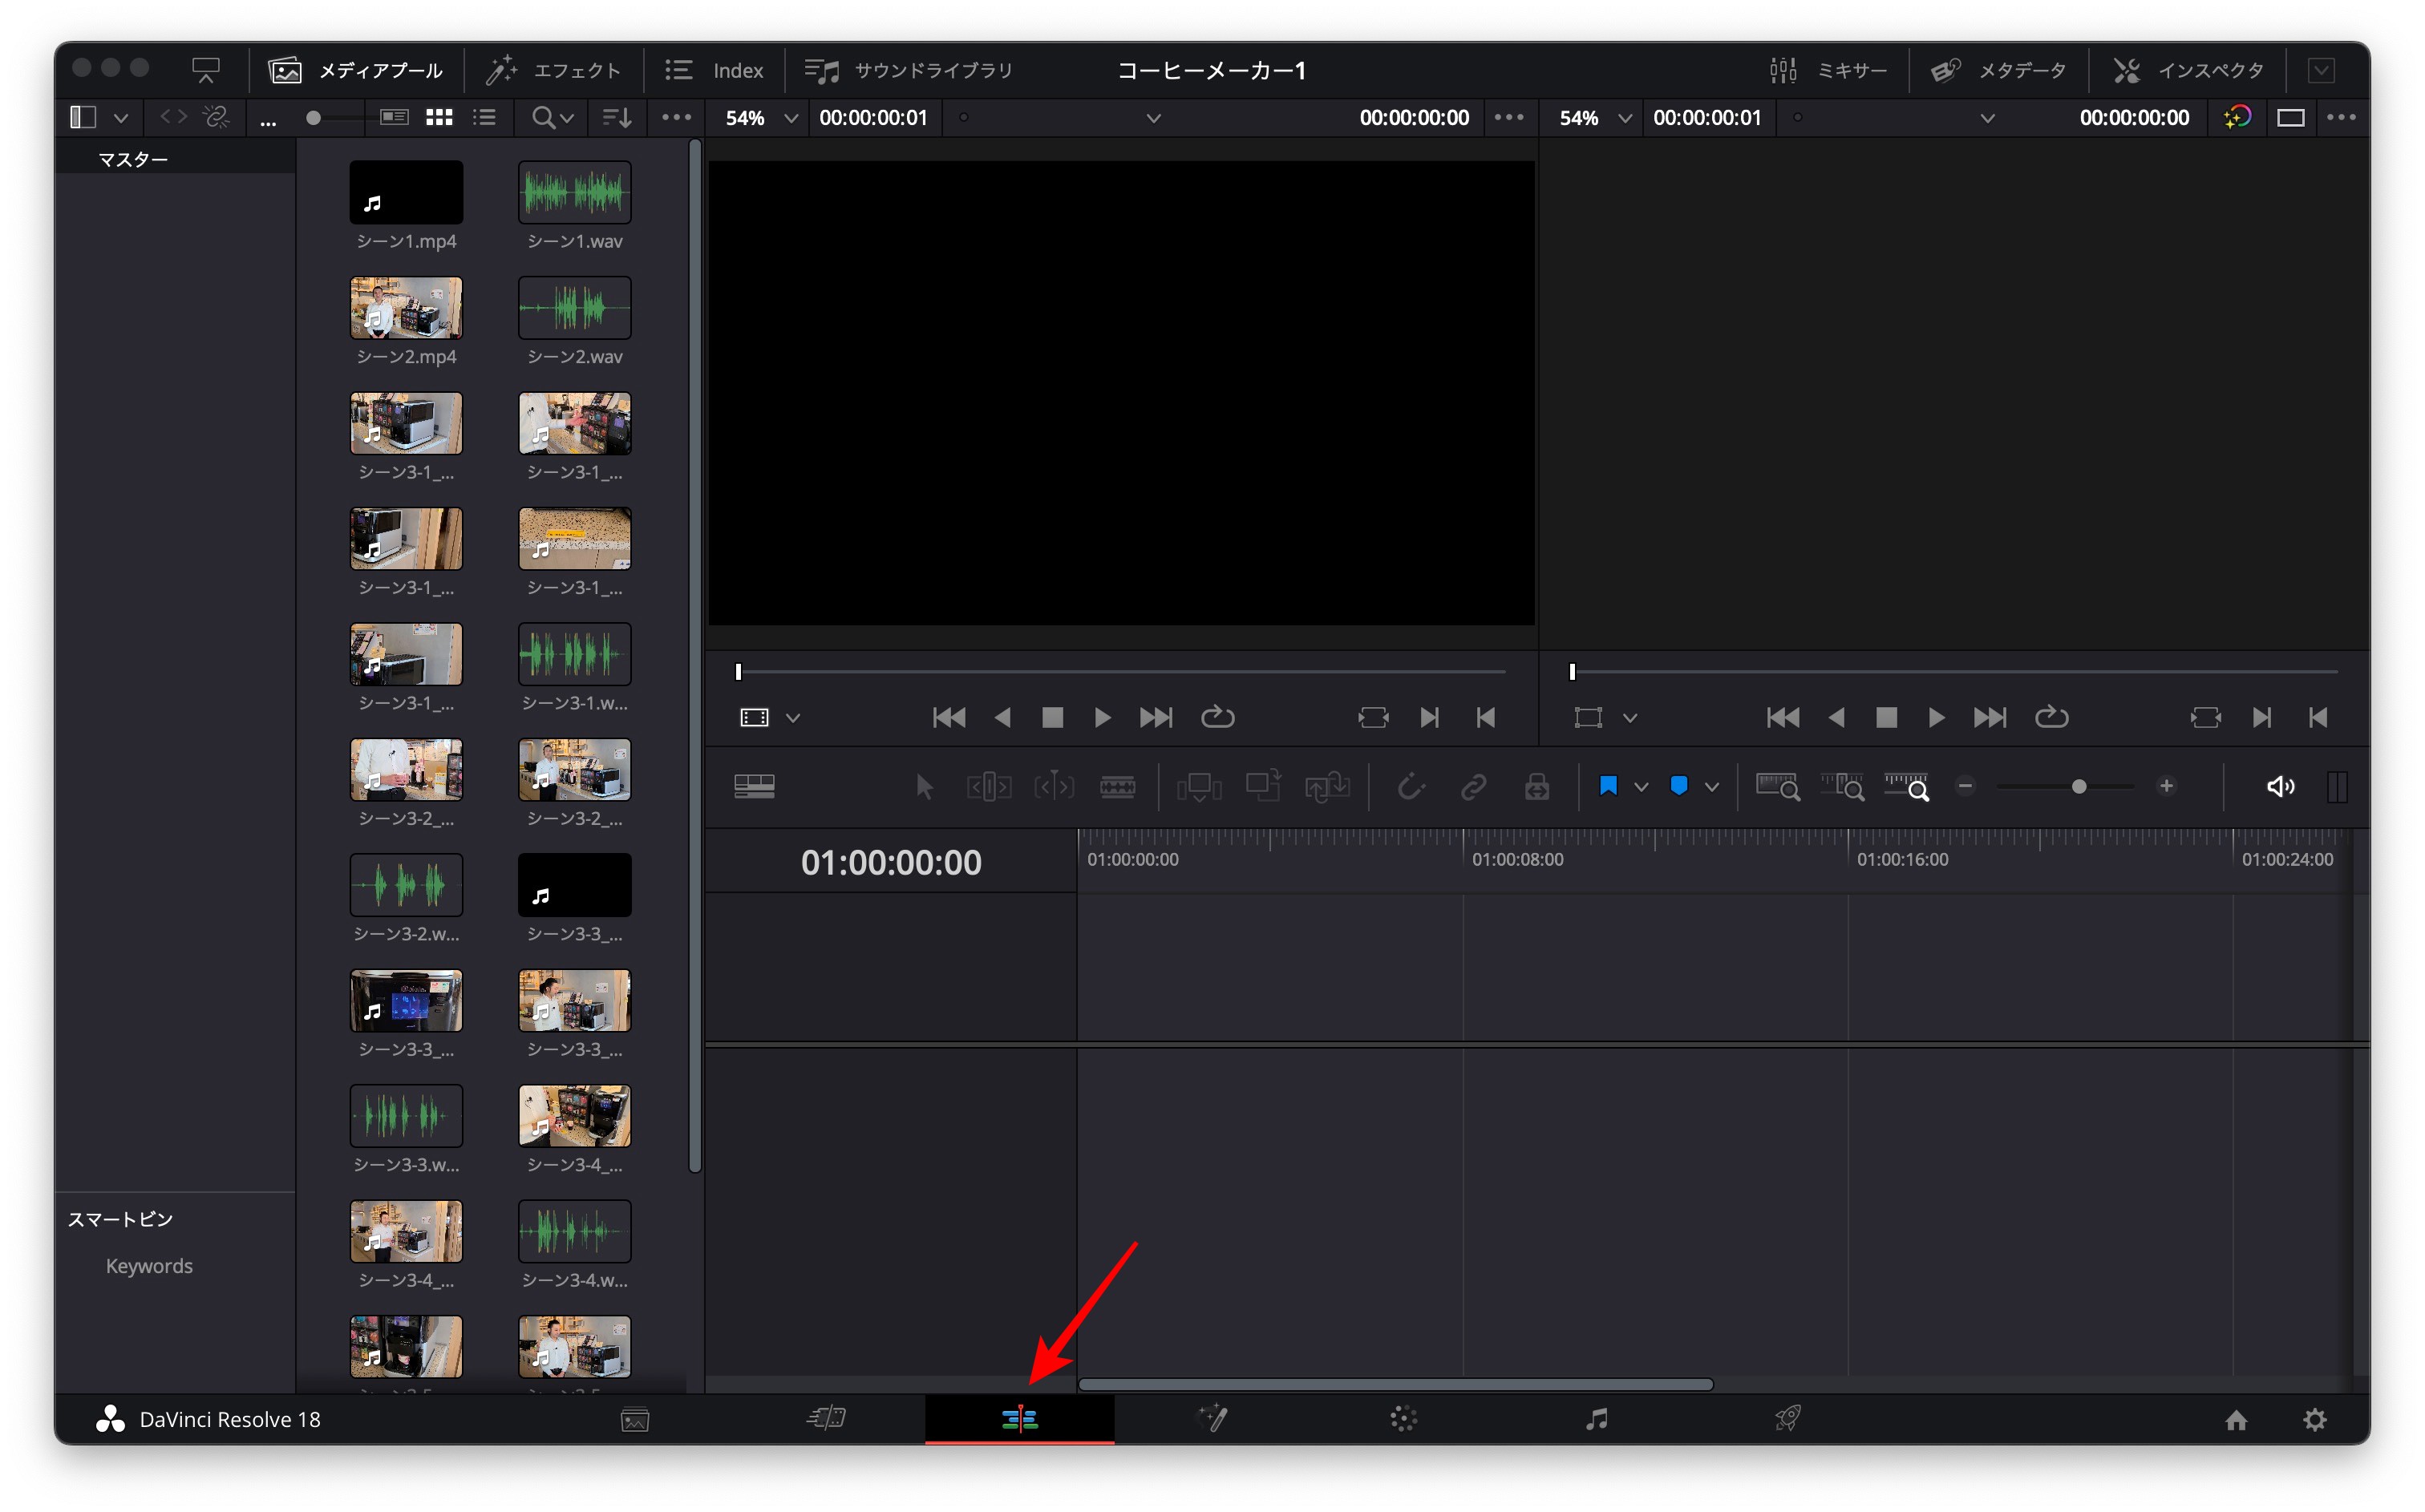The width and height of the screenshot is (2425, 1512).
Task: Click the timeline zoom slider handle
Action: tap(2078, 787)
